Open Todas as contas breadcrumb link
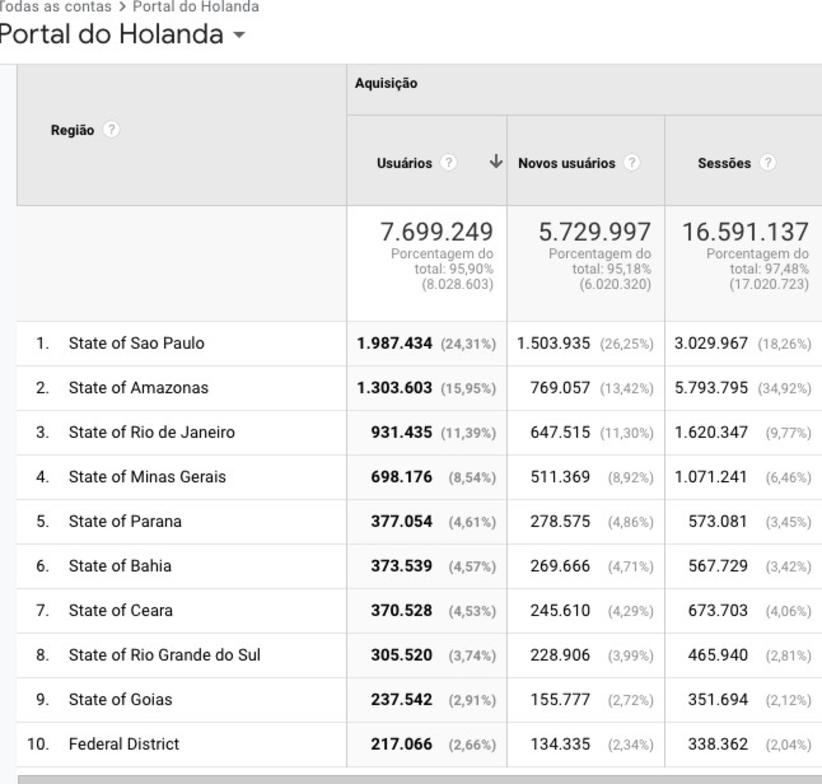This screenshot has height=784, width=822. [x=55, y=7]
